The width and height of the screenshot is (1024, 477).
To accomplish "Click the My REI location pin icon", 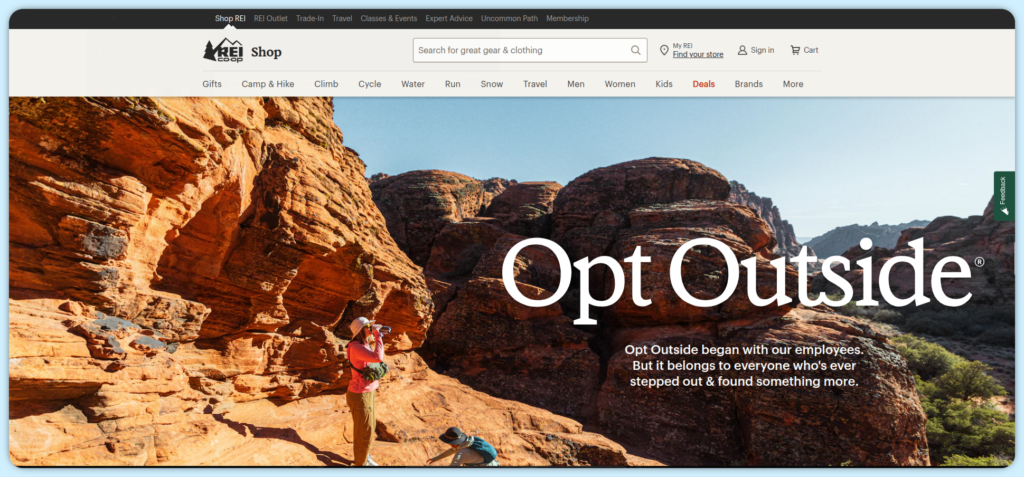I will pyautogui.click(x=664, y=50).
